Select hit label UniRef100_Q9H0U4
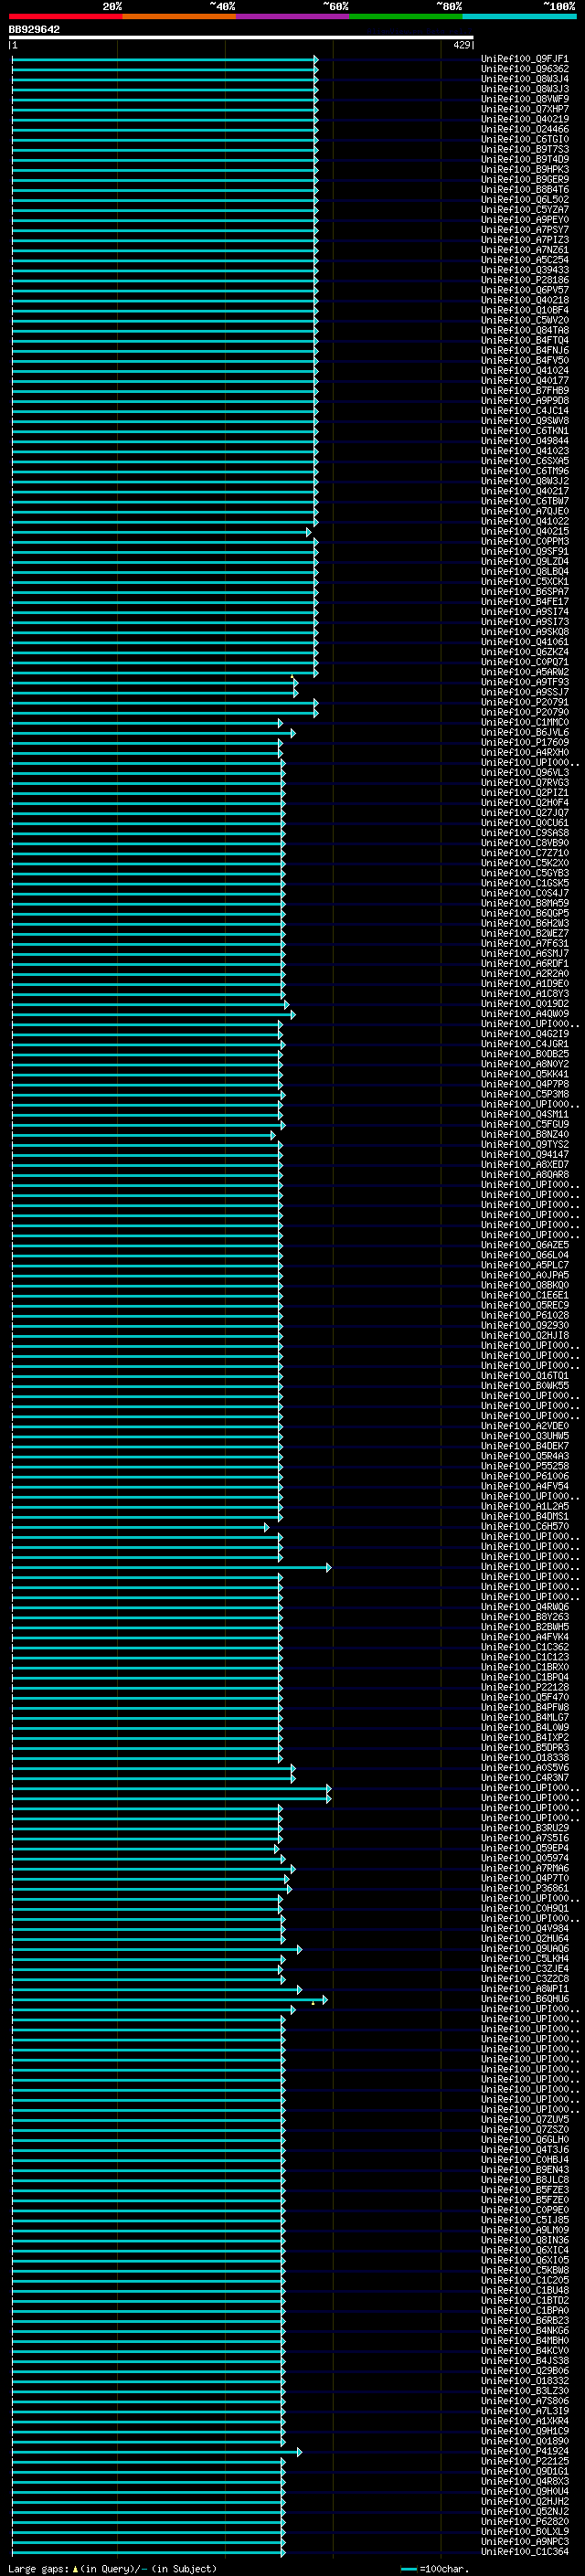This screenshot has width=585, height=2576. [525, 2490]
